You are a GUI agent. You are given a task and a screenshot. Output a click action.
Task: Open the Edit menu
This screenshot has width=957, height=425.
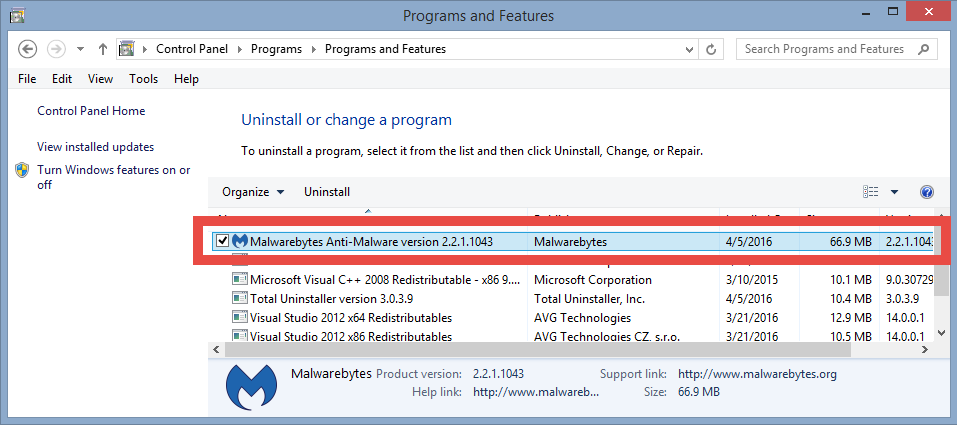click(62, 79)
